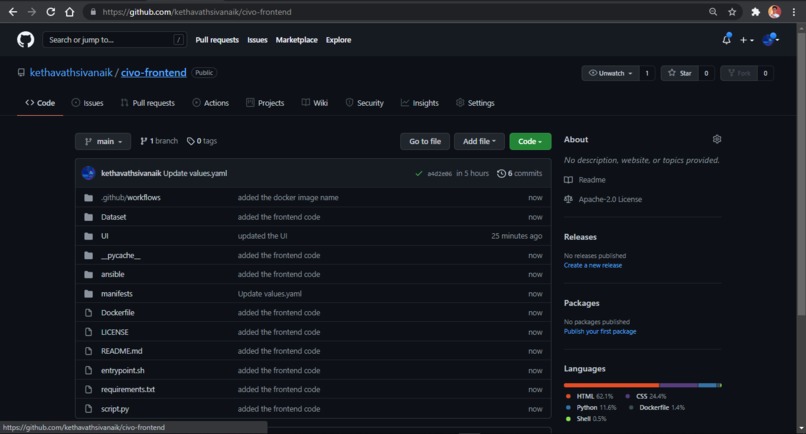Open the README.md file

(x=122, y=351)
